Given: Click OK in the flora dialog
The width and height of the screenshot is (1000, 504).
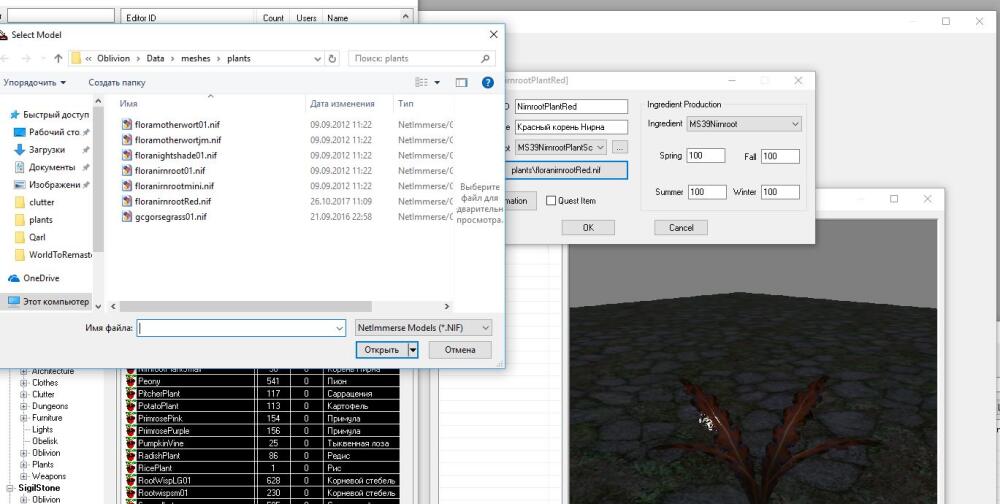Looking at the screenshot, I should pyautogui.click(x=588, y=228).
